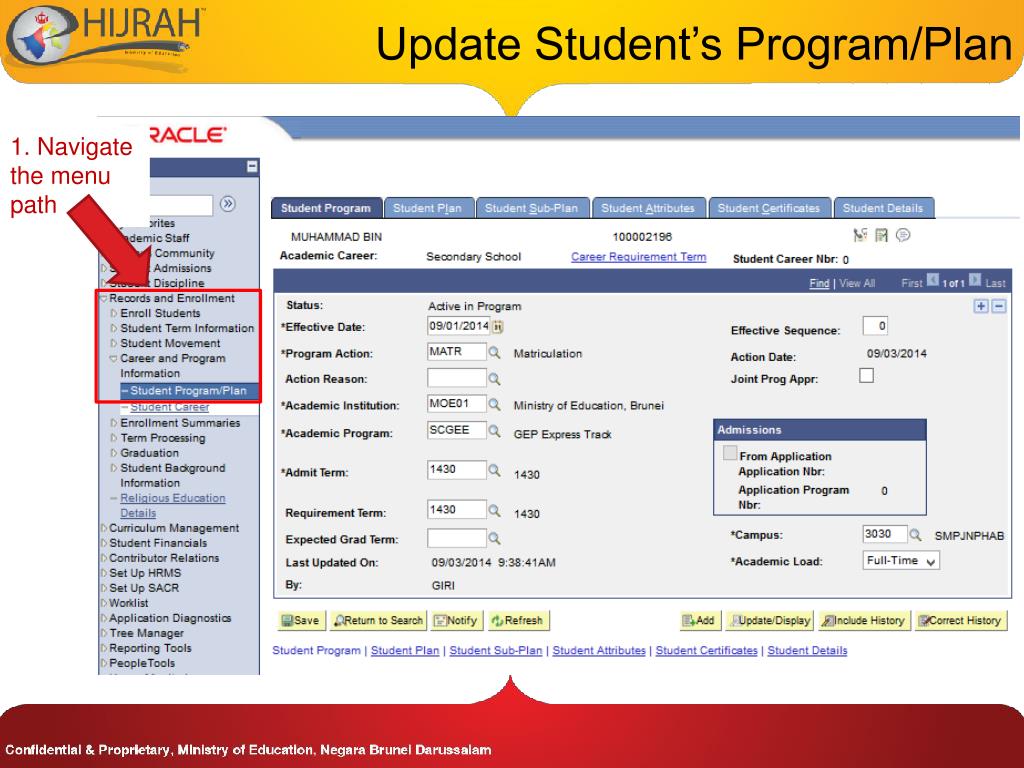Image resolution: width=1024 pixels, height=768 pixels.
Task: Expand Enrollment Summaries folder
Action: pyautogui.click(x=114, y=423)
